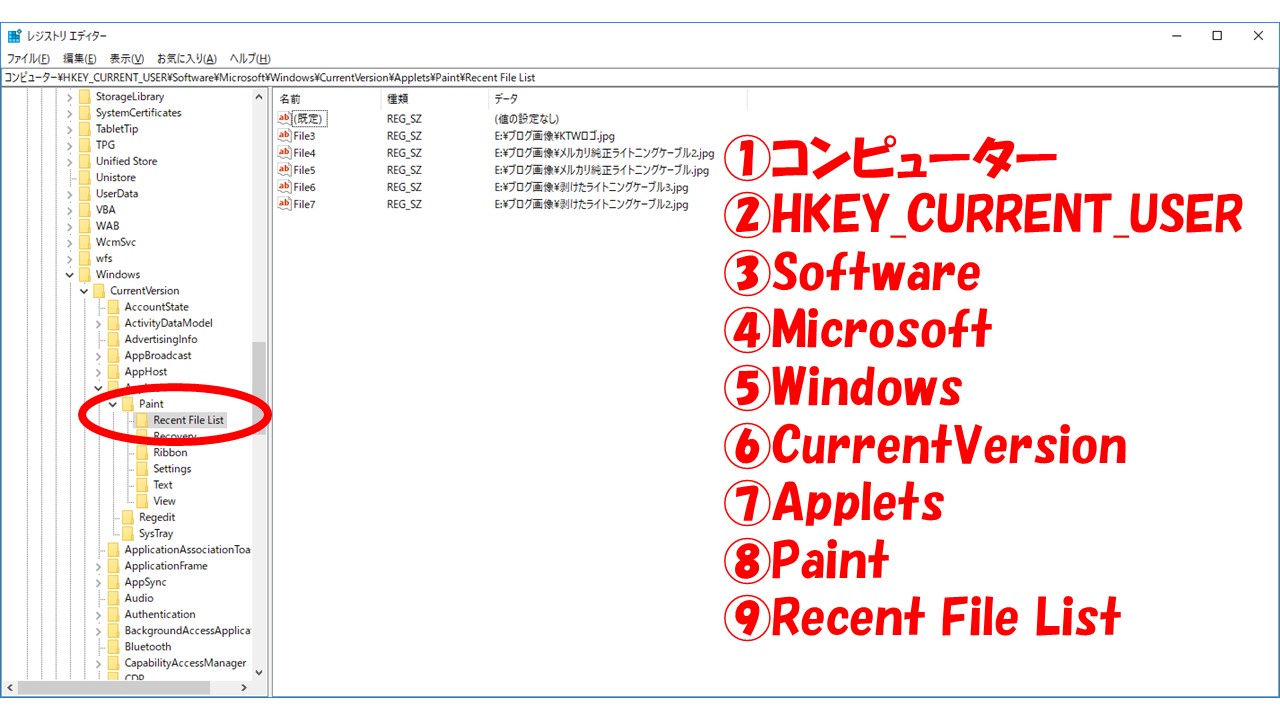The image size is (1280, 720).
Task: Click the File3 string value icon
Action: tap(284, 136)
